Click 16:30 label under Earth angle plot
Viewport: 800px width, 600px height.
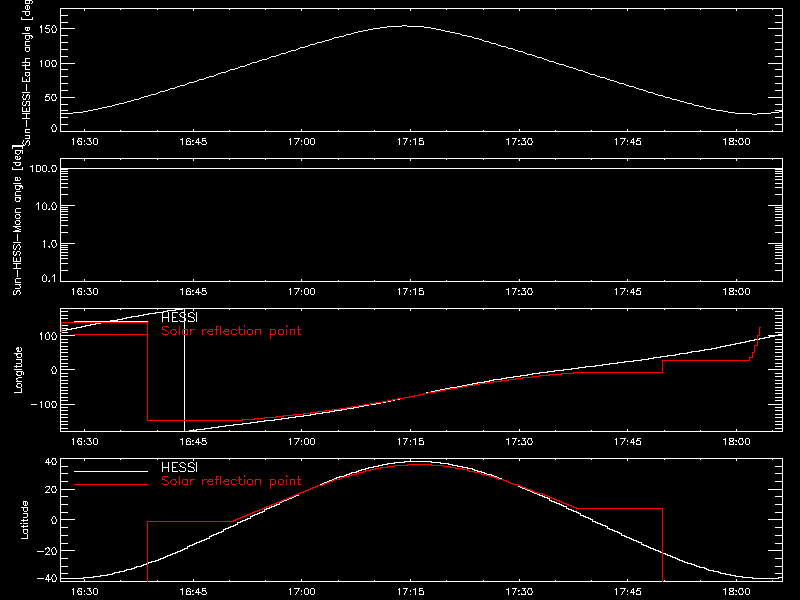coord(85,142)
